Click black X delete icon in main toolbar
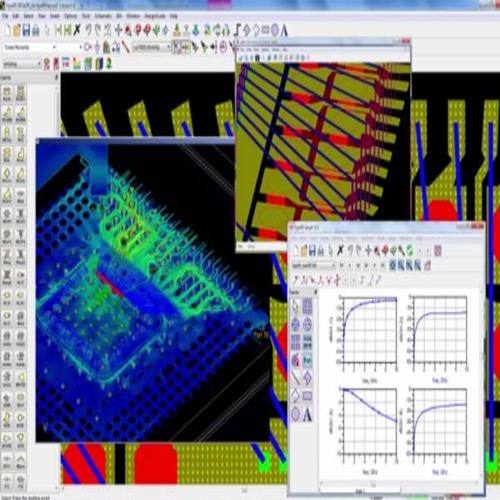 (x=77, y=30)
